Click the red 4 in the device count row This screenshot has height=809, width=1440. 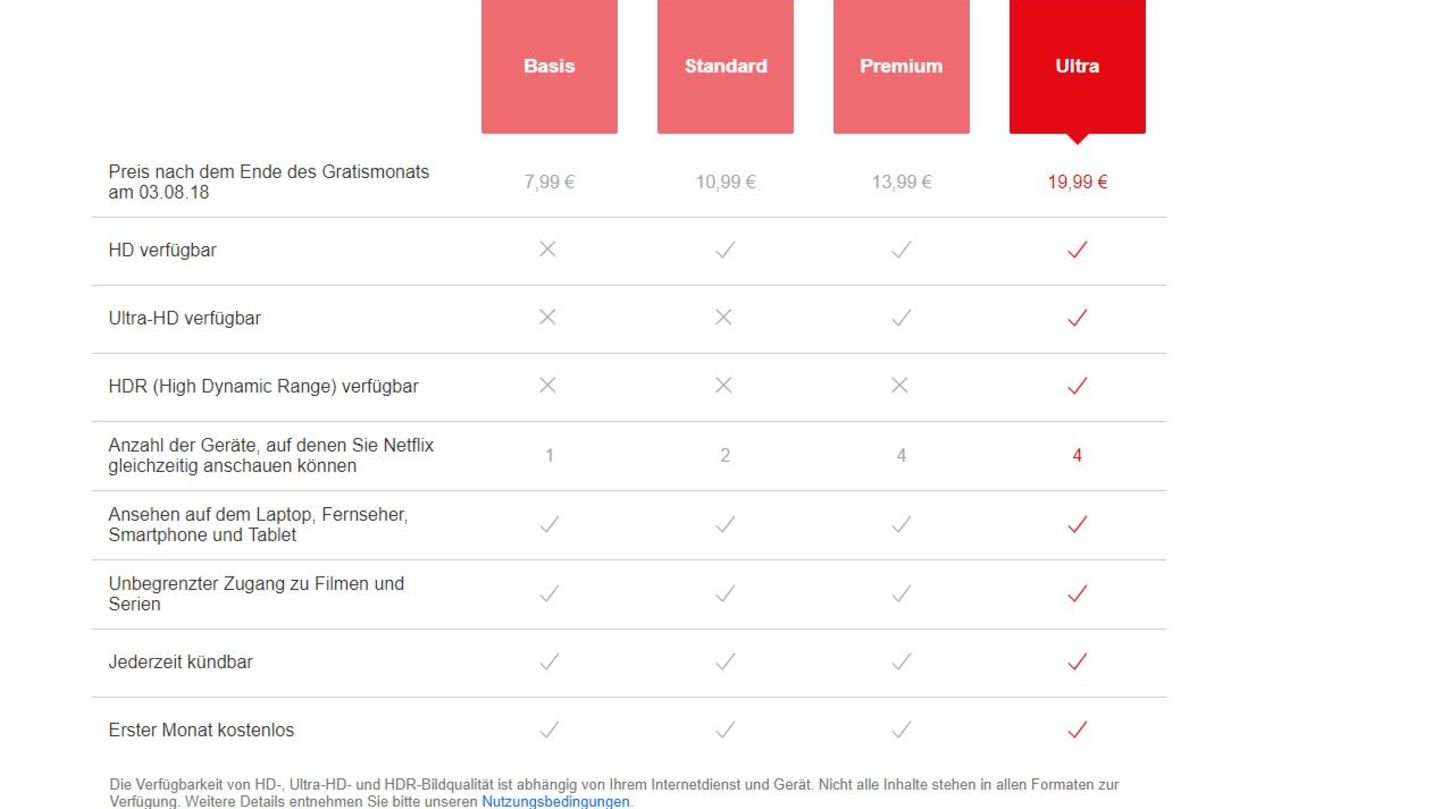tap(1076, 454)
